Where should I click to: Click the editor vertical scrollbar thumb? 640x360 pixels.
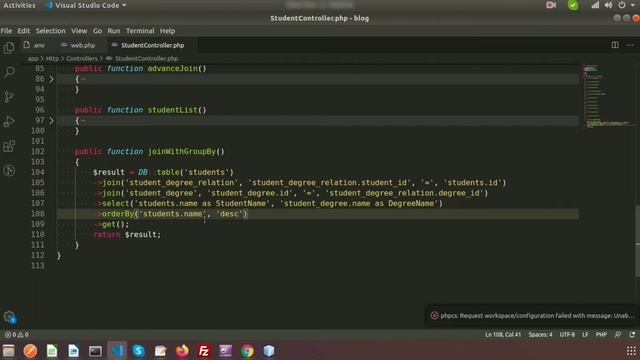(637, 242)
